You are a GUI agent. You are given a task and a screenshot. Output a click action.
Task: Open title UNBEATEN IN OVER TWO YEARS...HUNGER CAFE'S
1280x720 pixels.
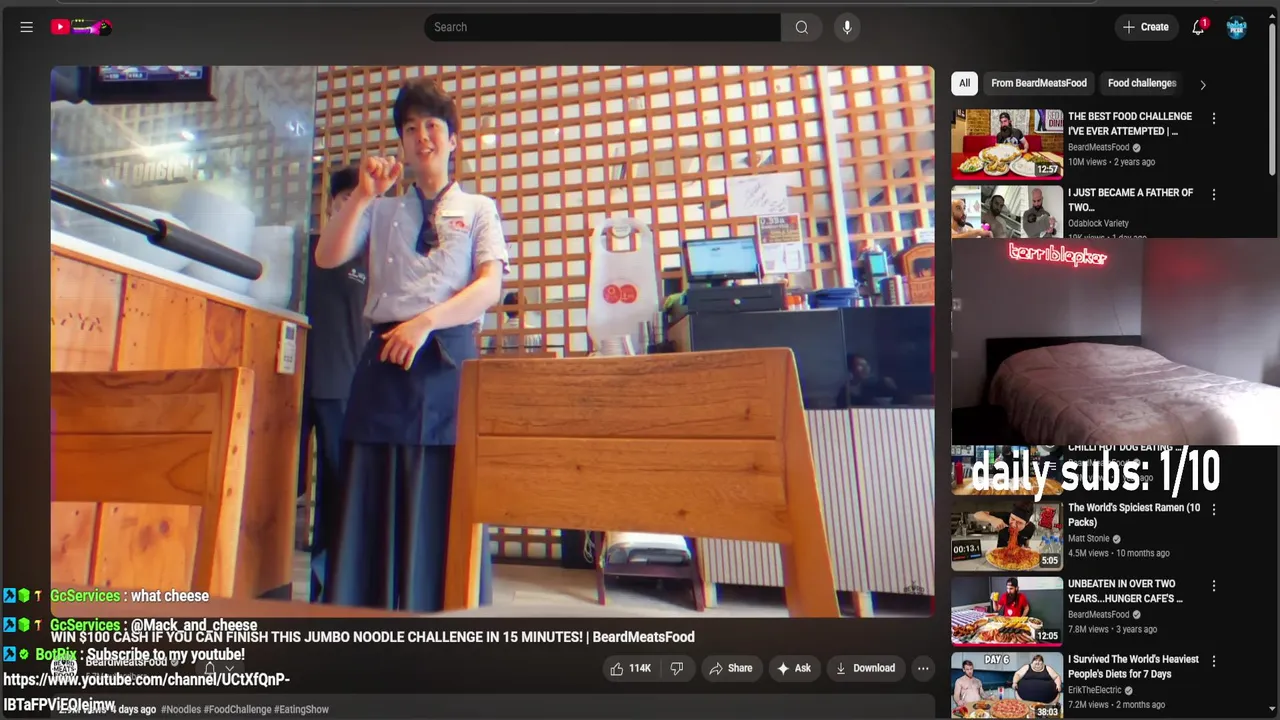[x=1125, y=591]
